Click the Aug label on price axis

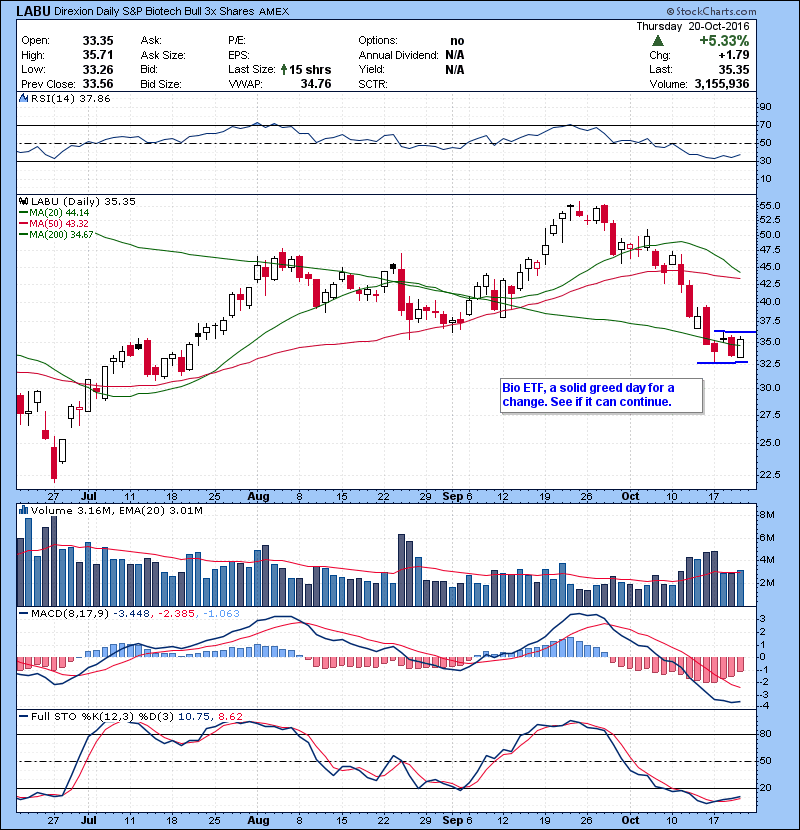(x=258, y=497)
